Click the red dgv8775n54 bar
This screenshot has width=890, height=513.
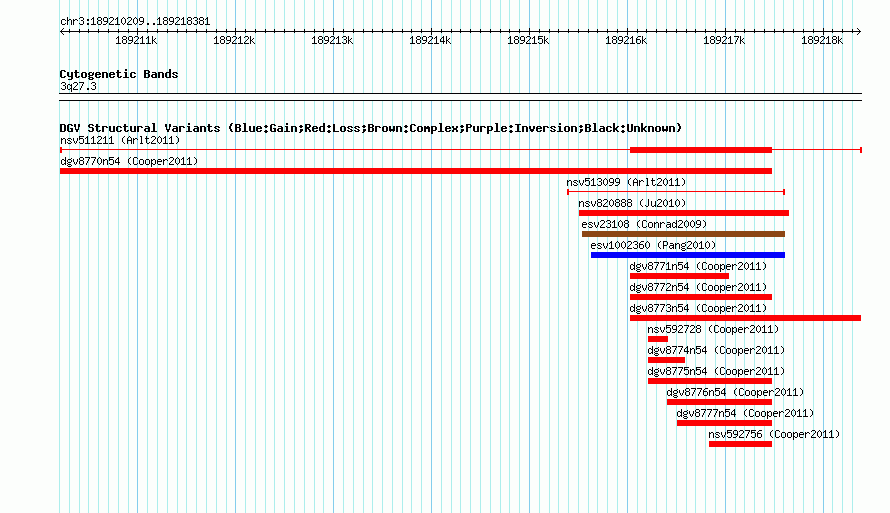click(710, 381)
